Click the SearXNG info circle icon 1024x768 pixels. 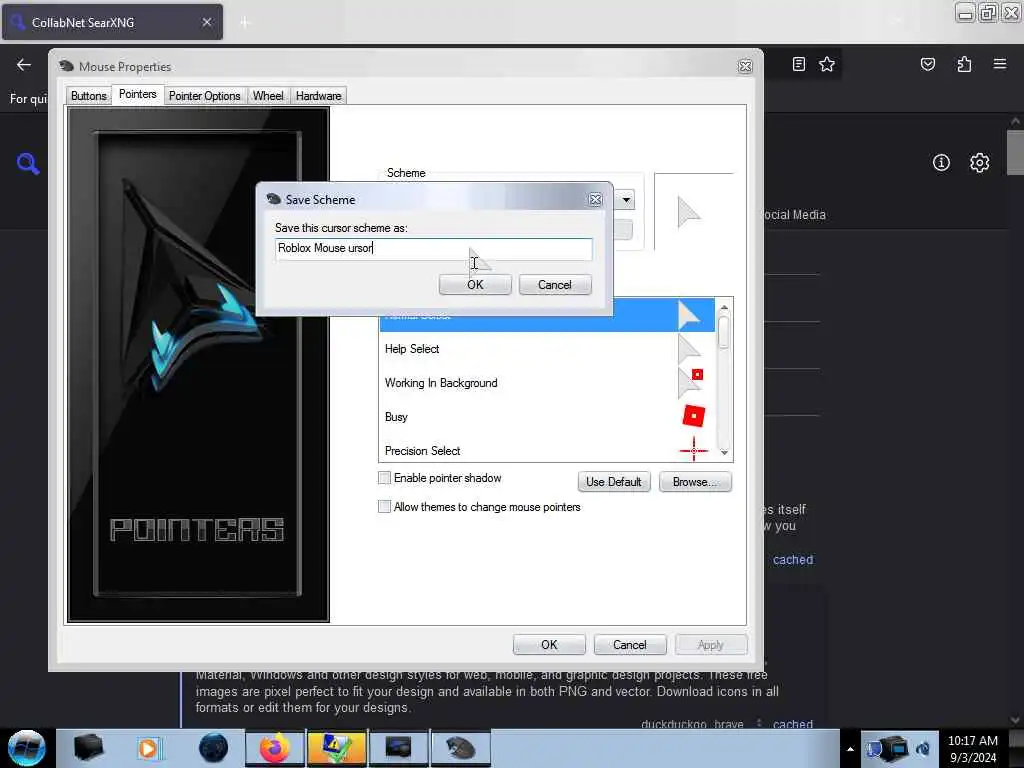[941, 163]
